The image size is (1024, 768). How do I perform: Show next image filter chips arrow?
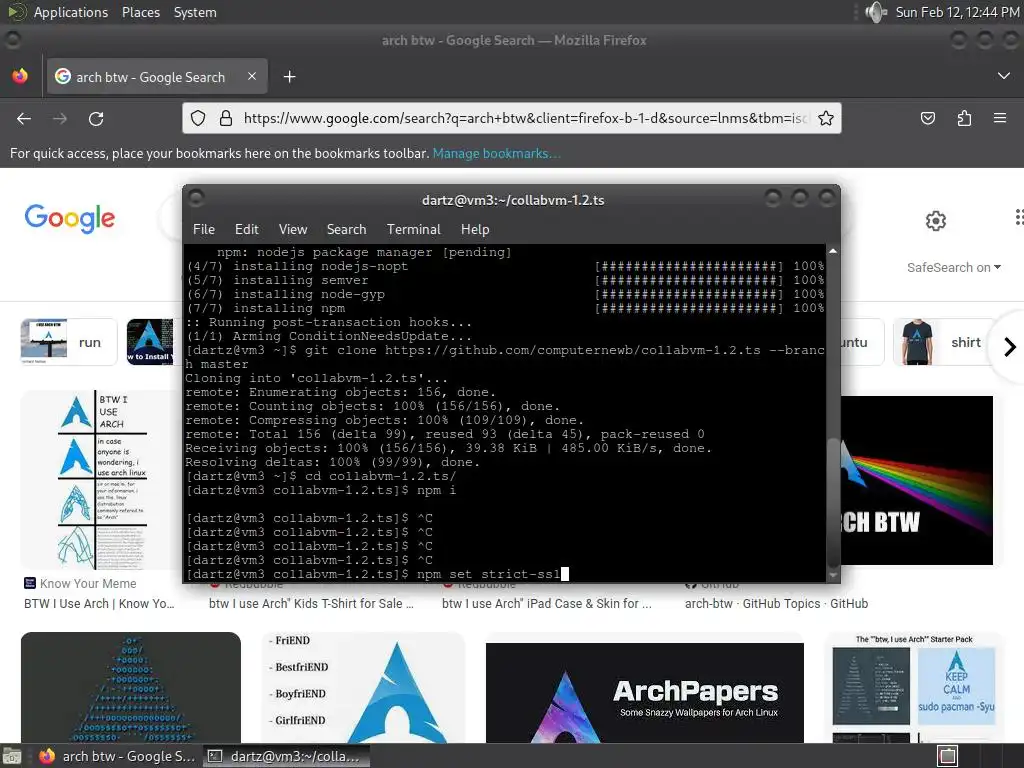click(1010, 347)
